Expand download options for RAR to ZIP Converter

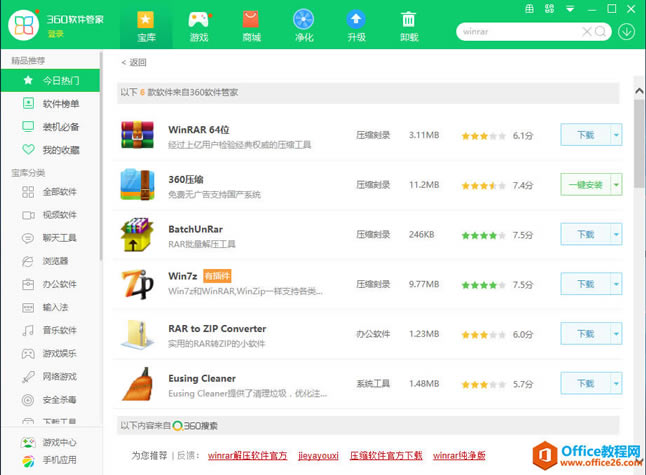pos(616,334)
